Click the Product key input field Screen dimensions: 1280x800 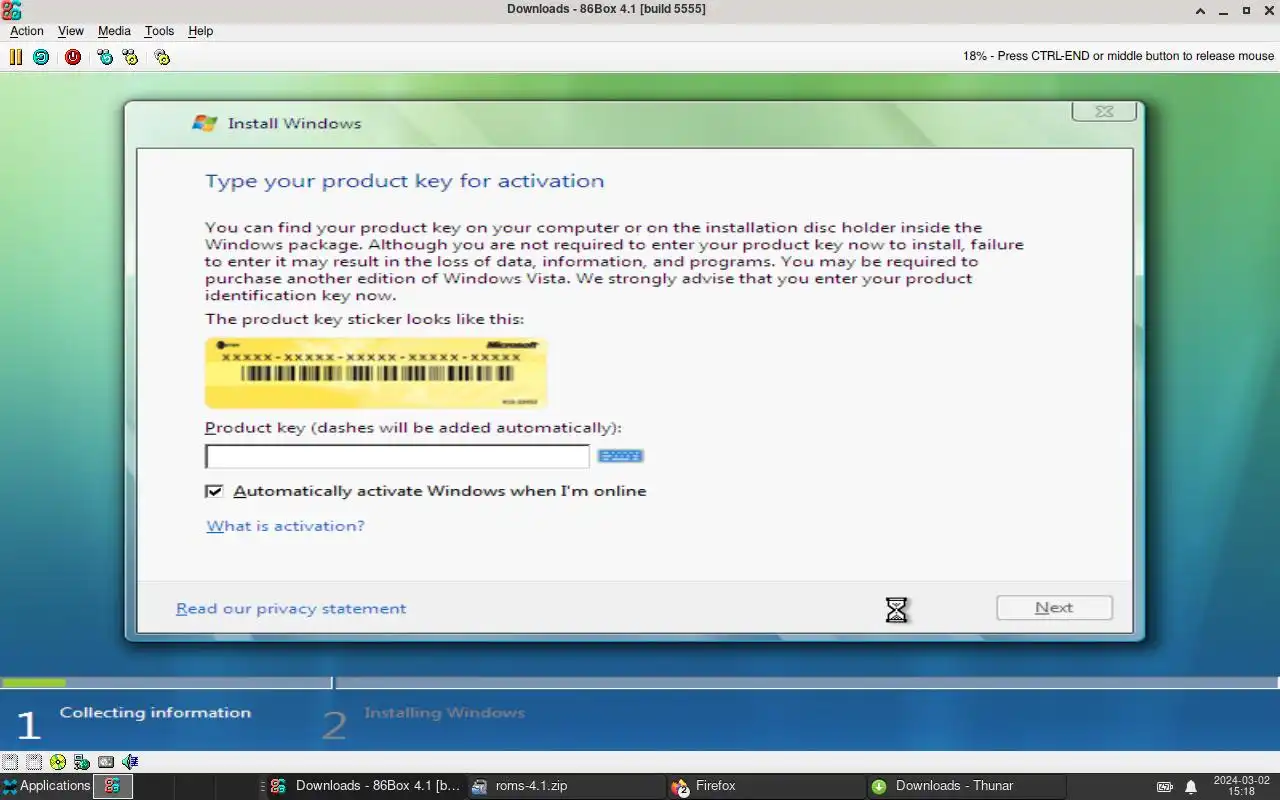click(397, 456)
